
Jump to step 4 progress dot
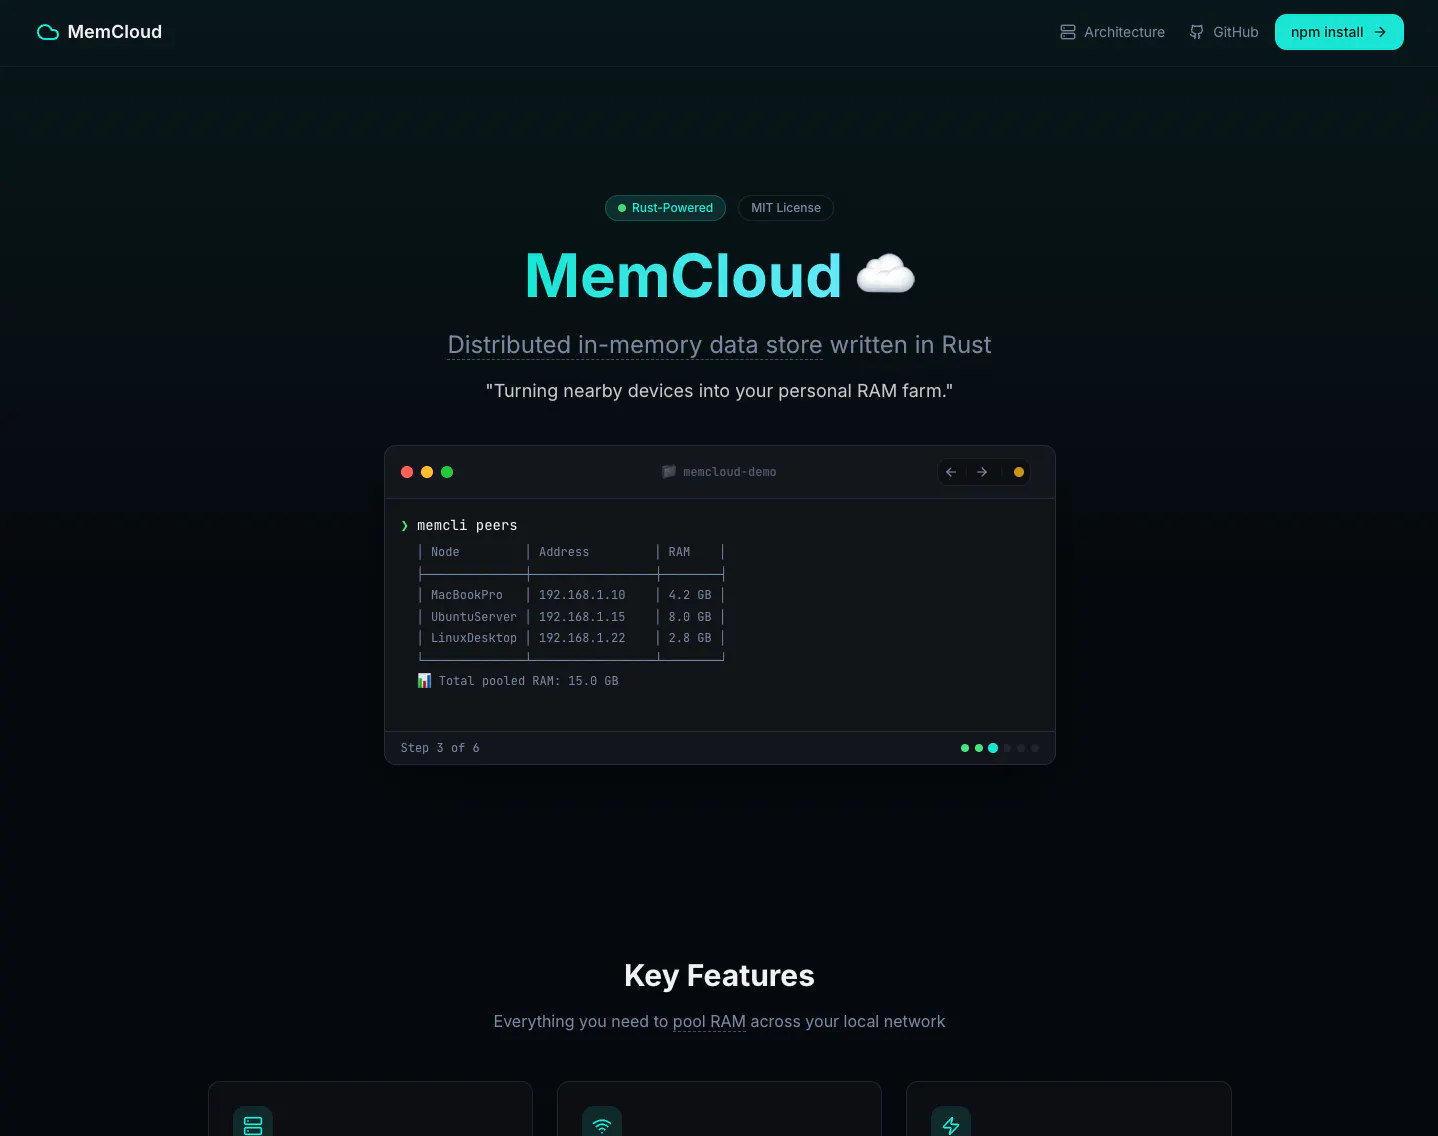1007,748
